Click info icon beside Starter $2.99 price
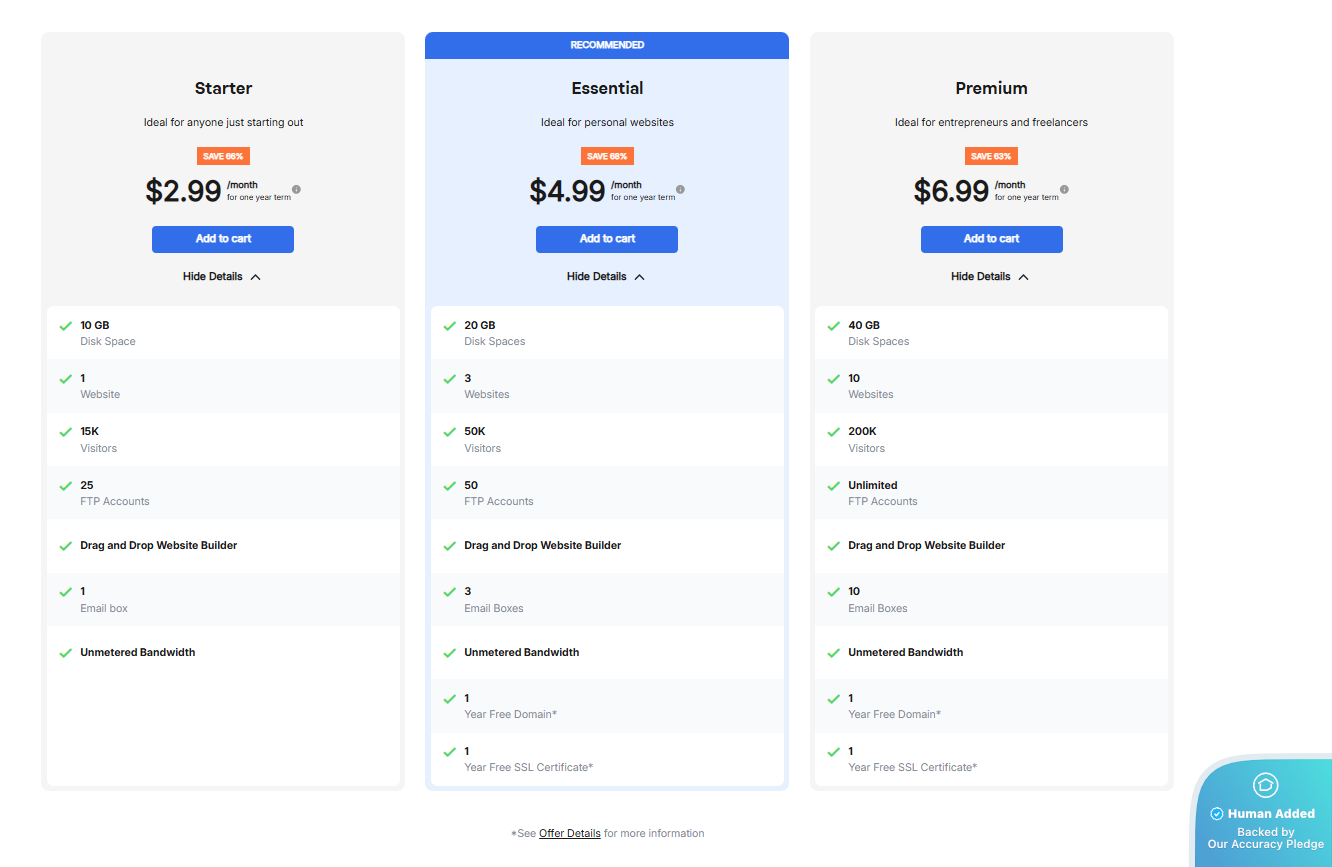Viewport: 1332px width, 867px height. coord(296,189)
